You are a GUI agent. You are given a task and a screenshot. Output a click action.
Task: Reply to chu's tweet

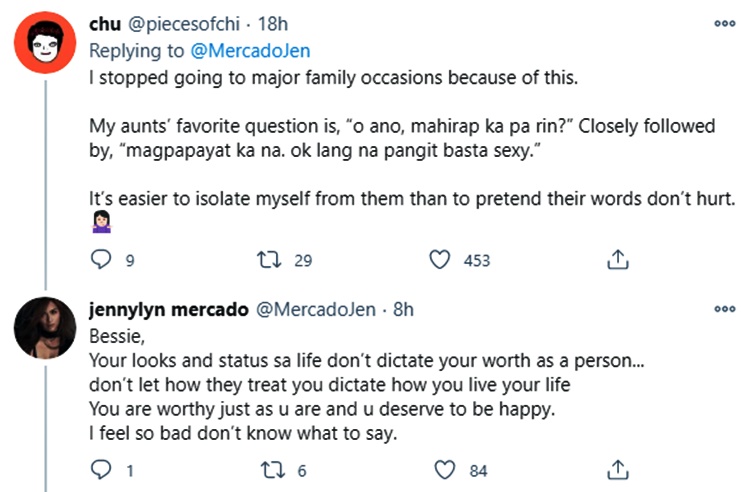[101, 260]
